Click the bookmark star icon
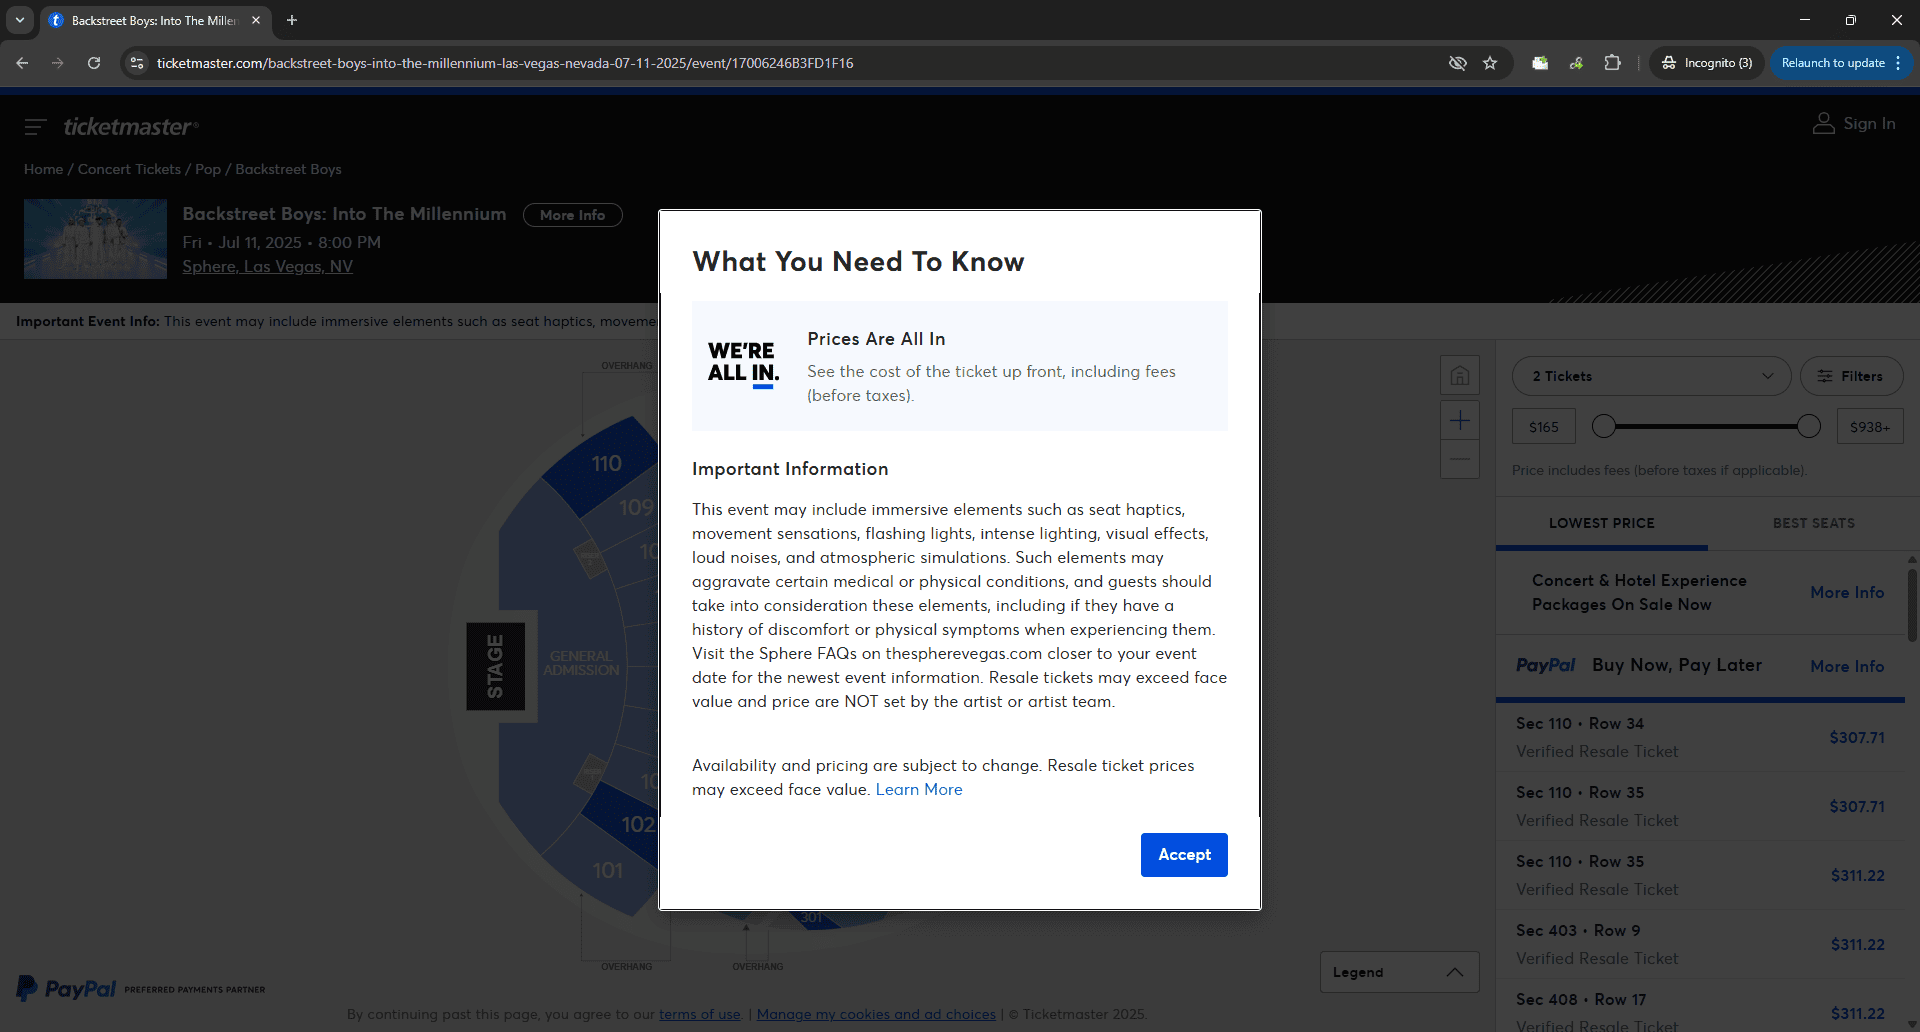Screen dimensions: 1920x1032 (x=1490, y=63)
